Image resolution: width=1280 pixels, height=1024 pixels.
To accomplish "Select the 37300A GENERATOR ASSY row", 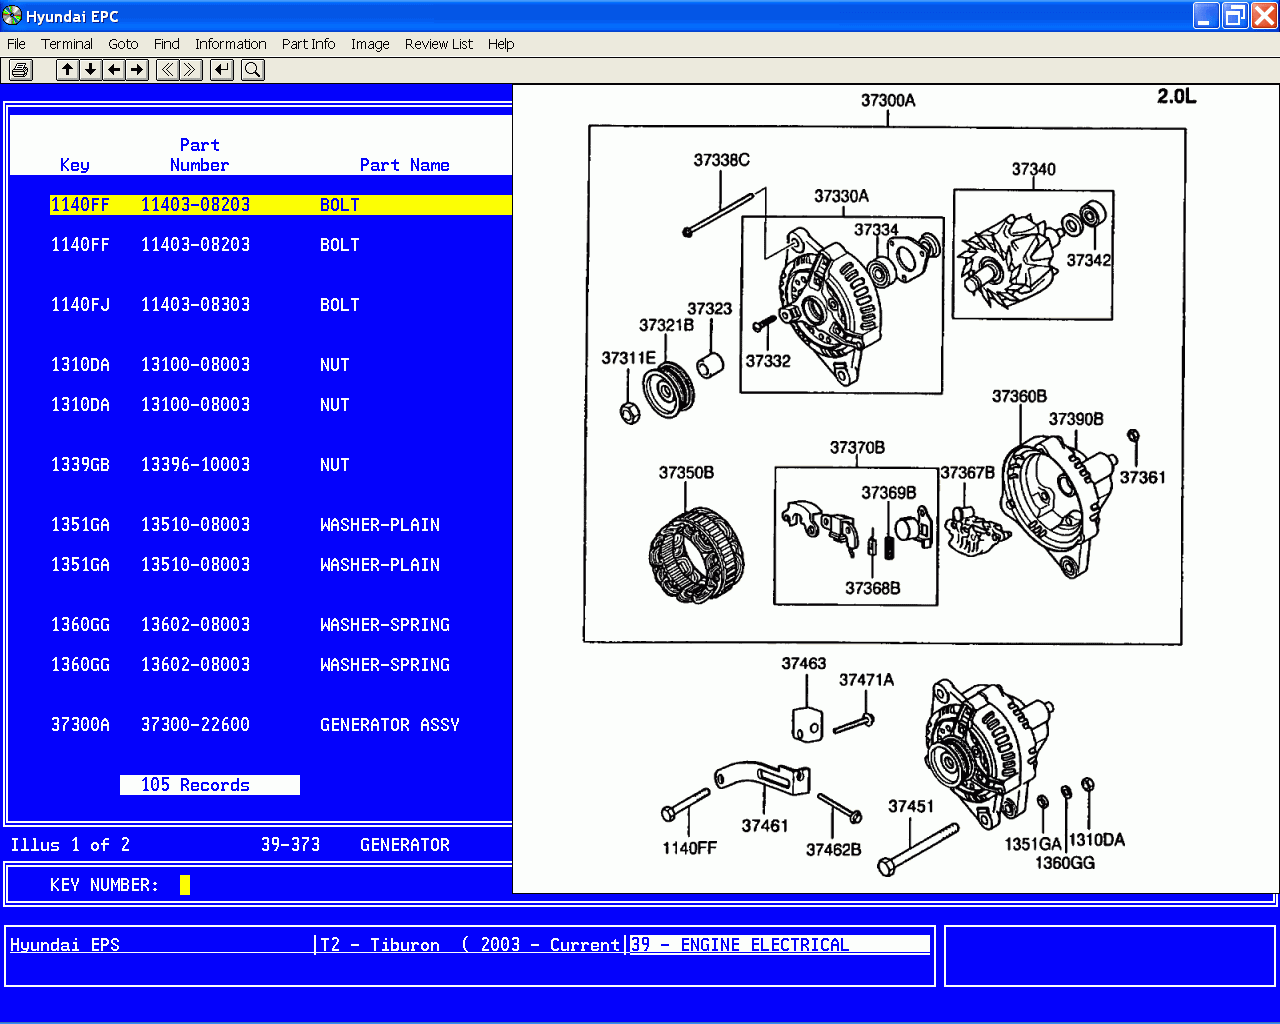I will (x=255, y=725).
